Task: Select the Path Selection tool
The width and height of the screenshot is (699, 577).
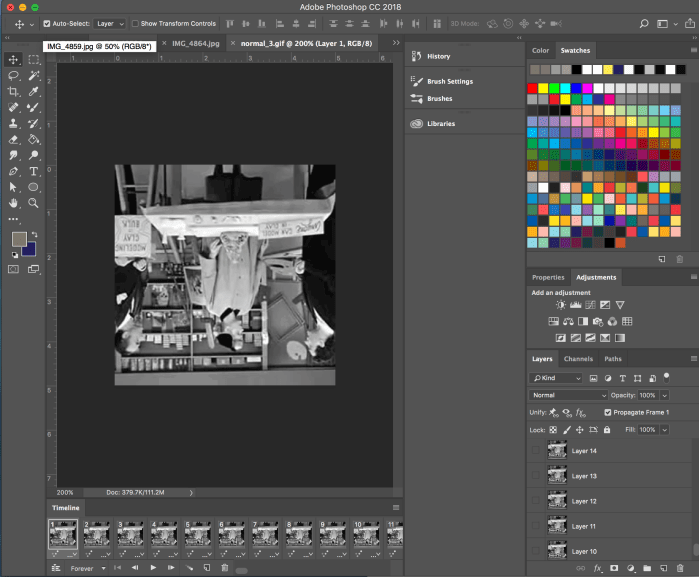Action: (x=13, y=187)
